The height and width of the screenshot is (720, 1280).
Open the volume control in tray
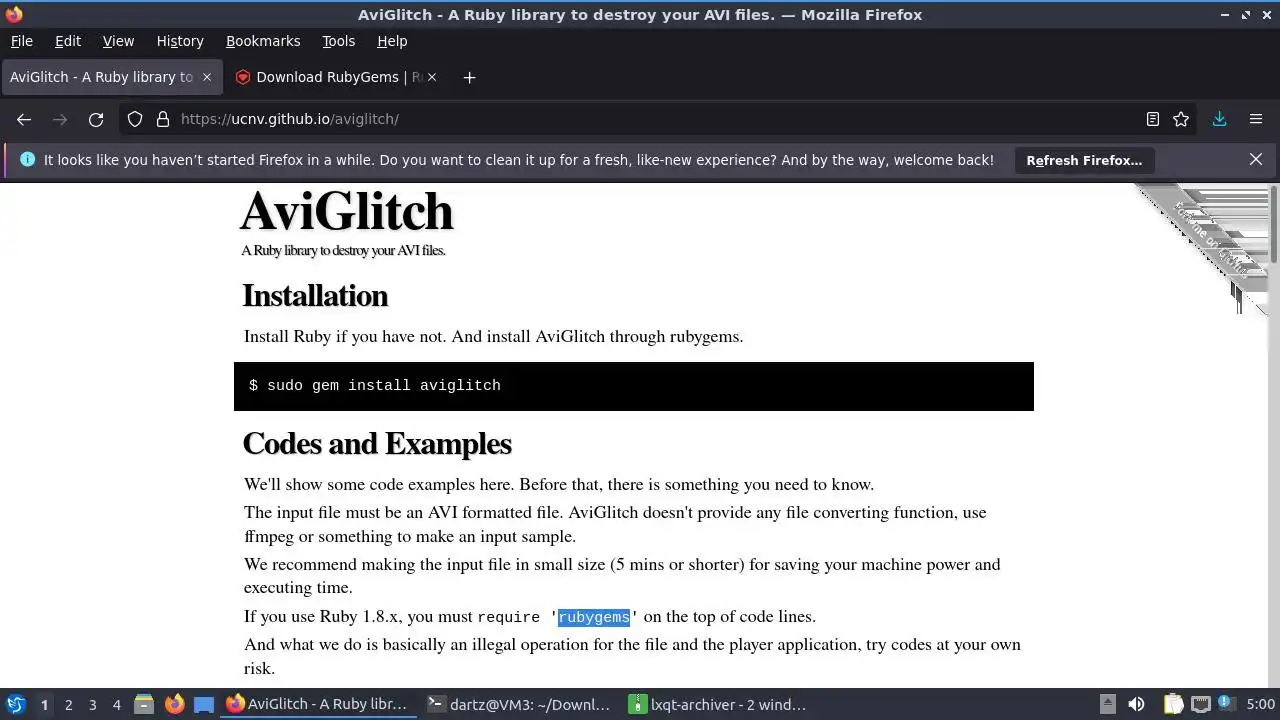pos(1136,705)
